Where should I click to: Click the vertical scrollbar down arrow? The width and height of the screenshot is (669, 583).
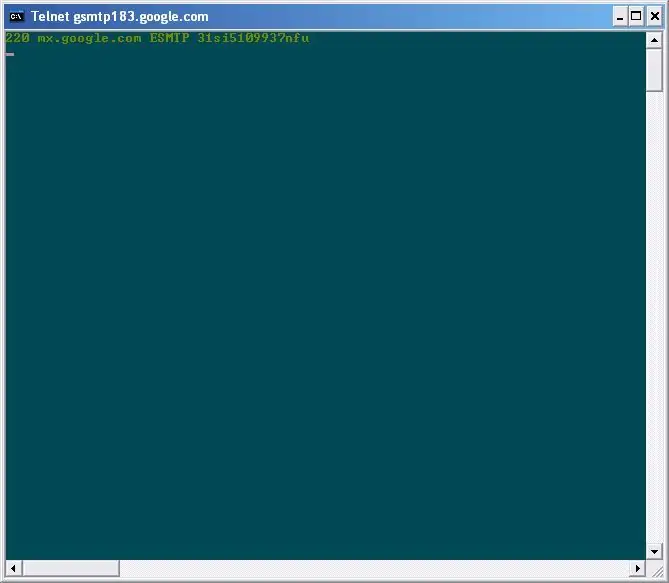(654, 551)
